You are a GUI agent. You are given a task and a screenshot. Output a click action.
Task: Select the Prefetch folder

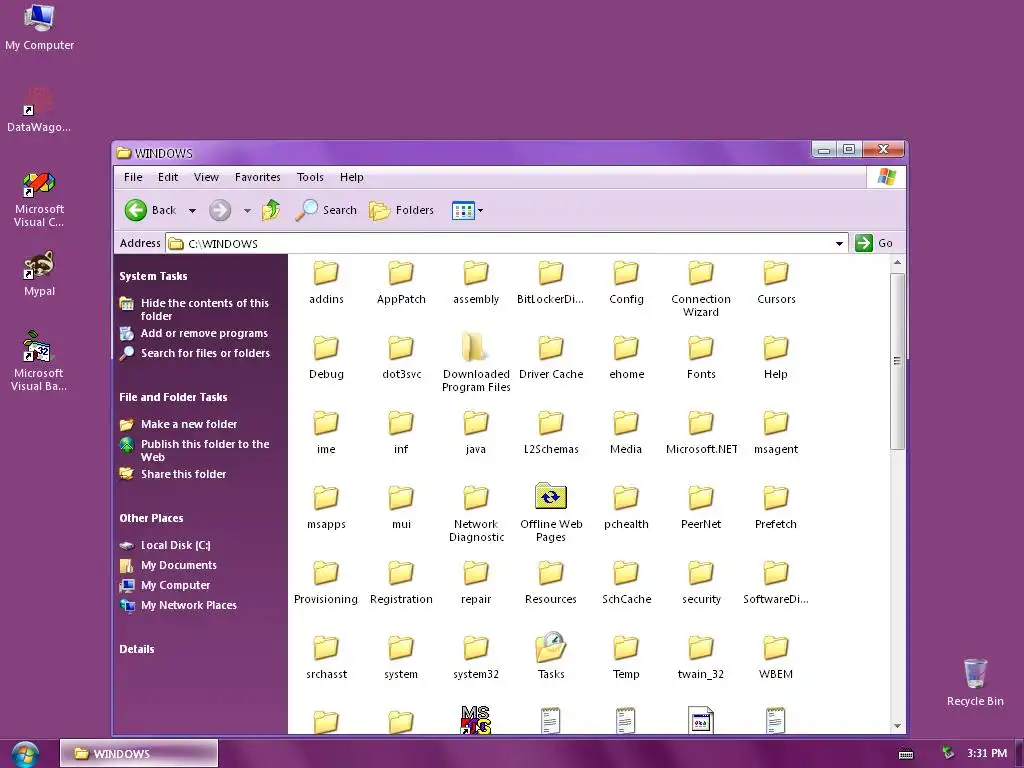coord(776,507)
